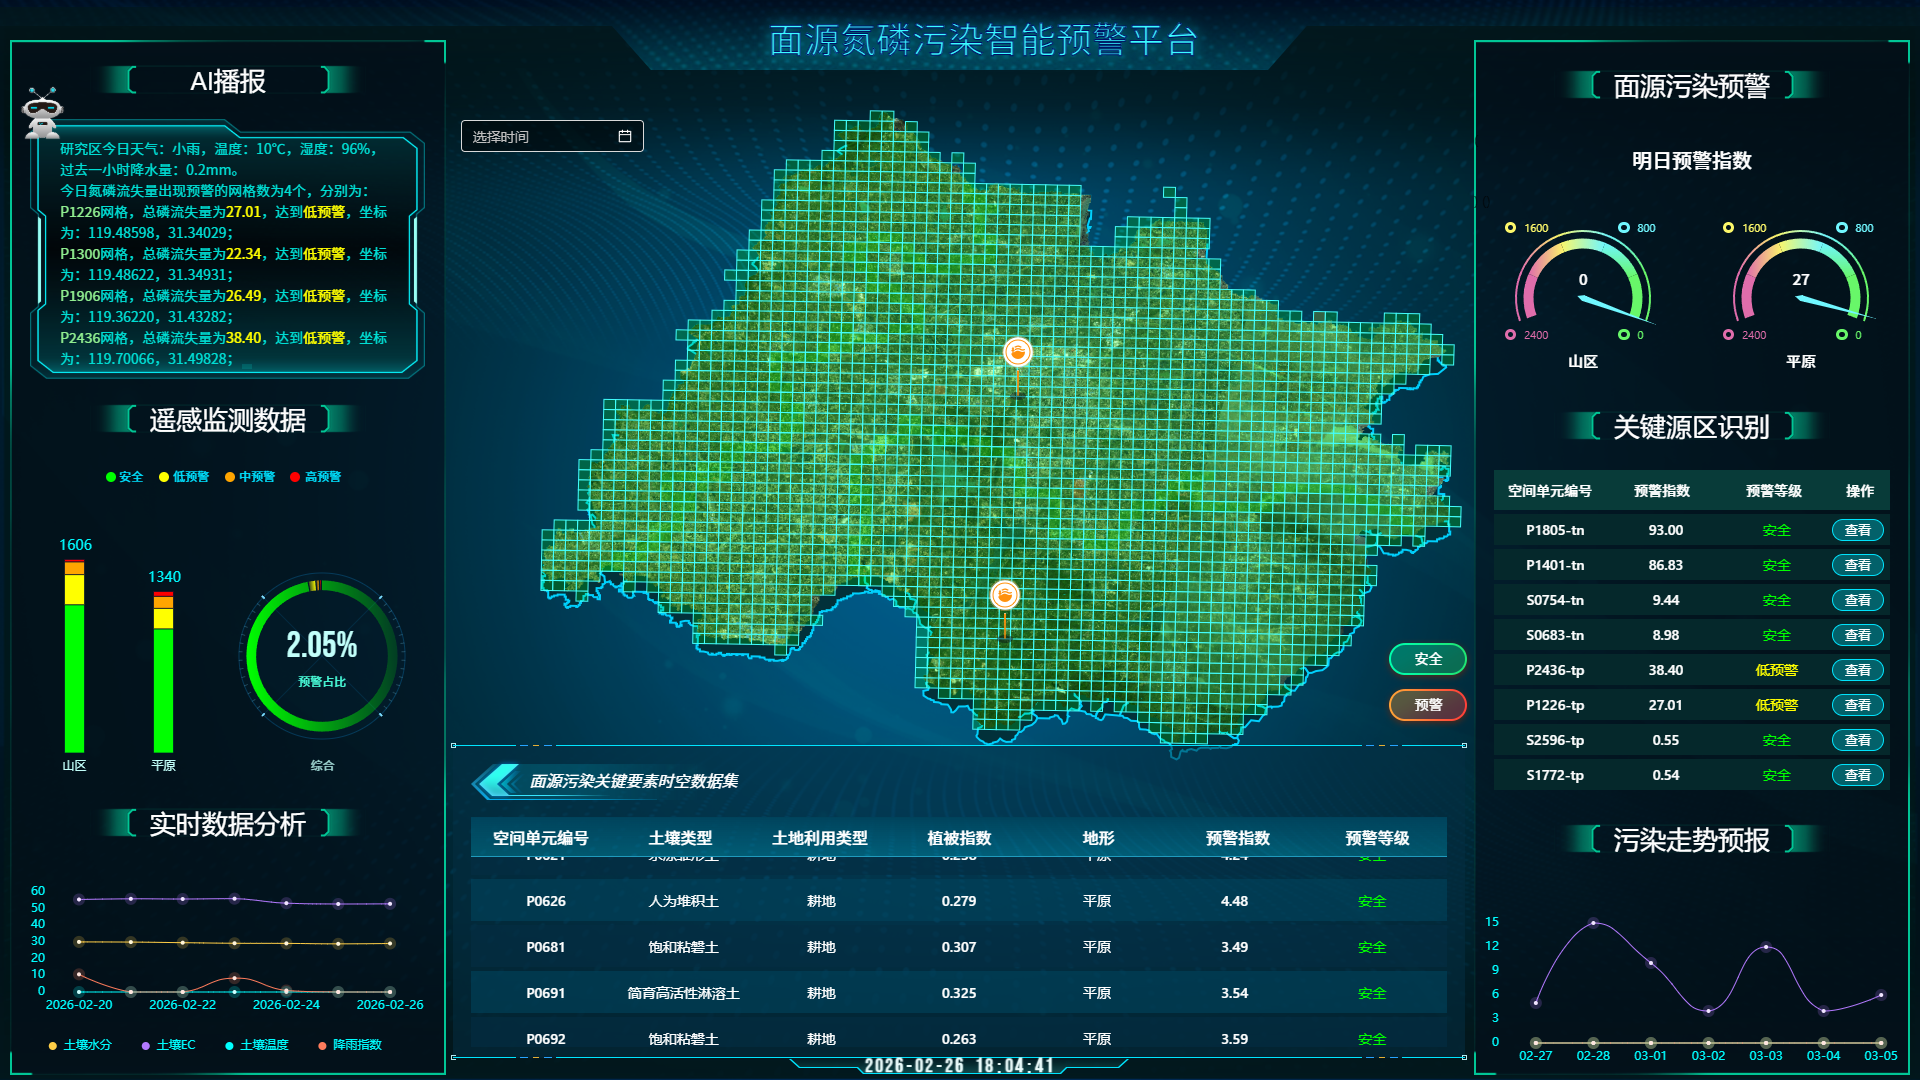Screen dimensions: 1920x1080
Task: Switch map to 预警 layer button
Action: [x=1427, y=705]
